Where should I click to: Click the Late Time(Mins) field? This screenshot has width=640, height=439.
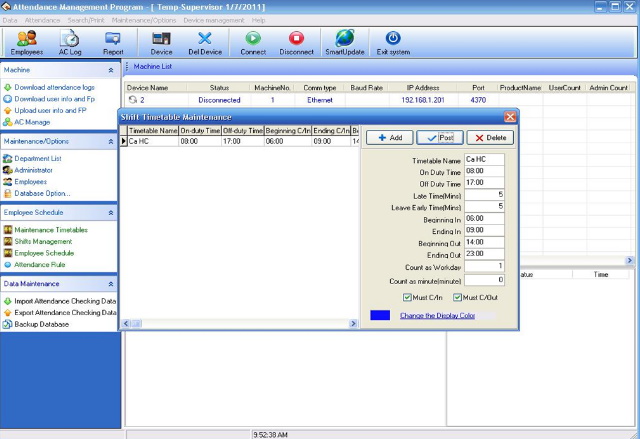tap(484, 195)
